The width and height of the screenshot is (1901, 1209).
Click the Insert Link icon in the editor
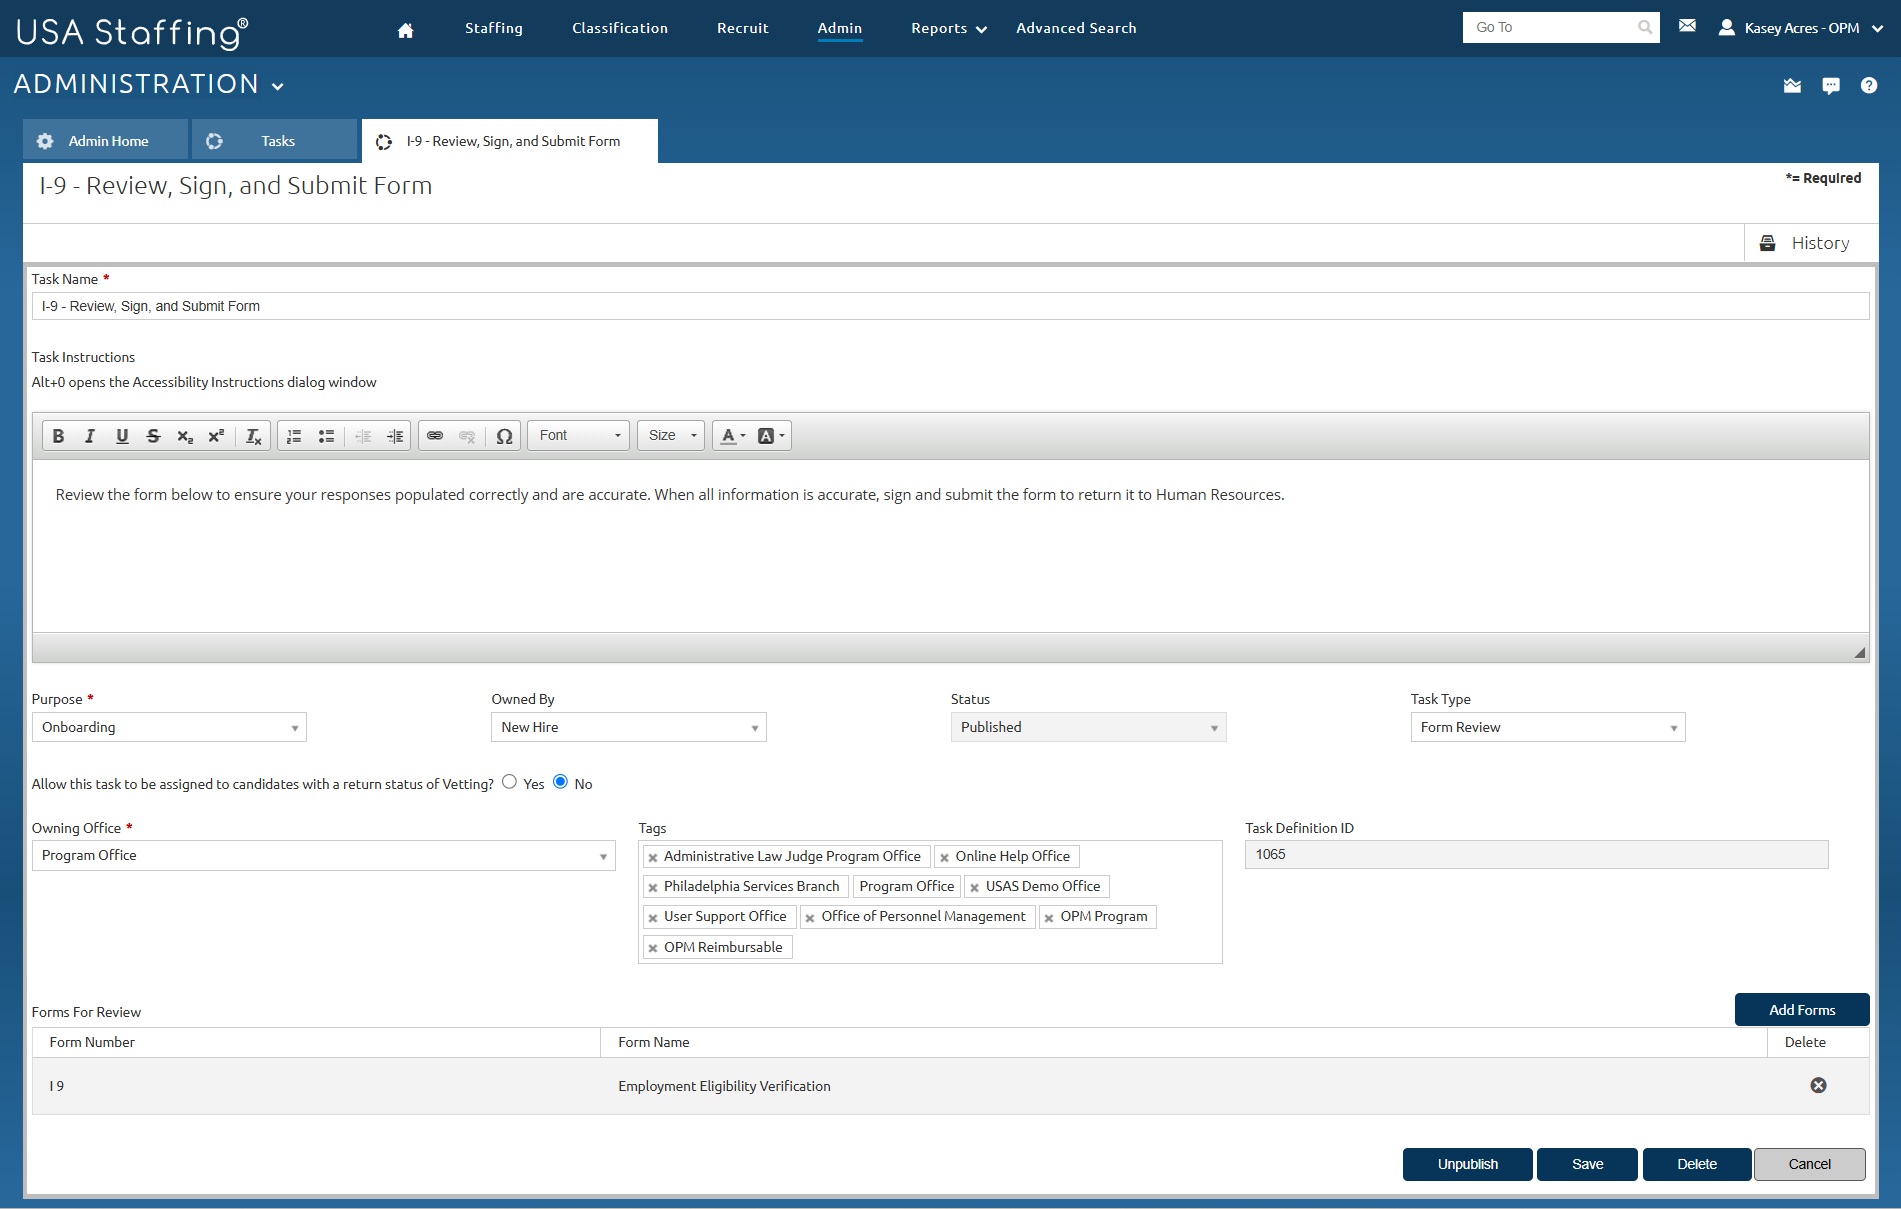pos(435,435)
